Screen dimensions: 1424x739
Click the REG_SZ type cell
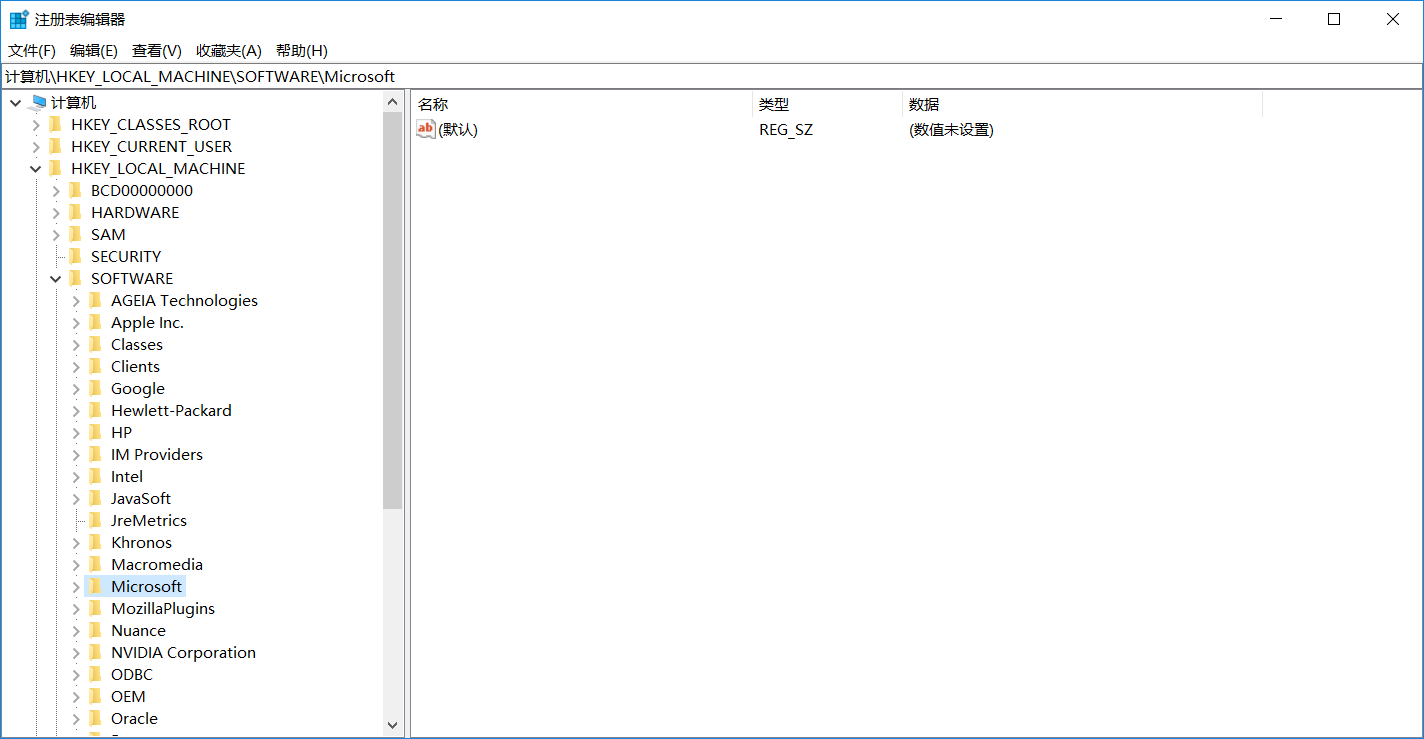786,130
